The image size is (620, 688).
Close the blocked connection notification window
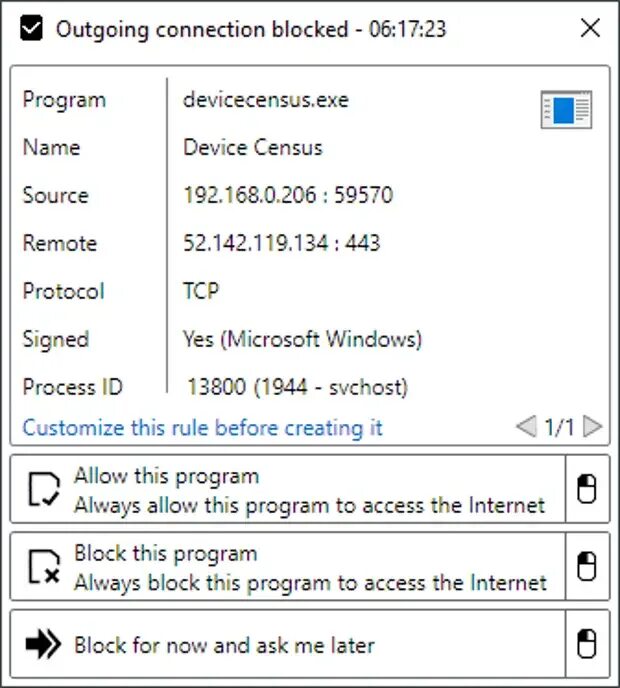point(590,29)
